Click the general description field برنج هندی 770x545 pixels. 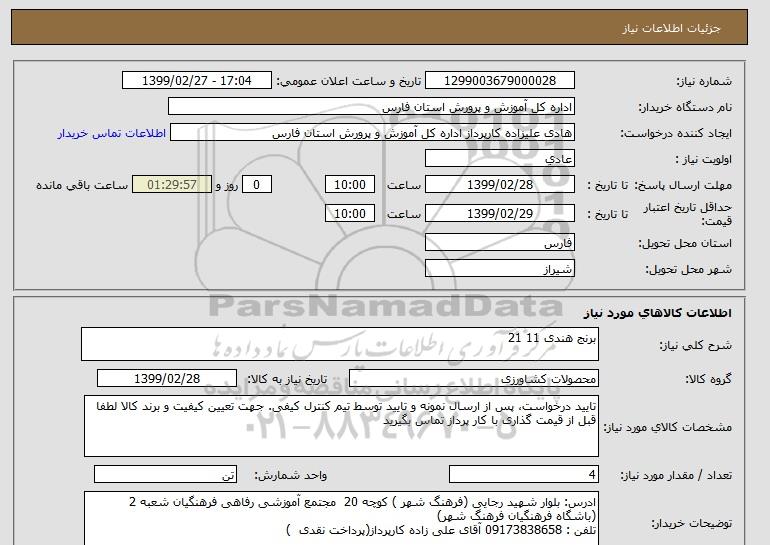(340, 344)
